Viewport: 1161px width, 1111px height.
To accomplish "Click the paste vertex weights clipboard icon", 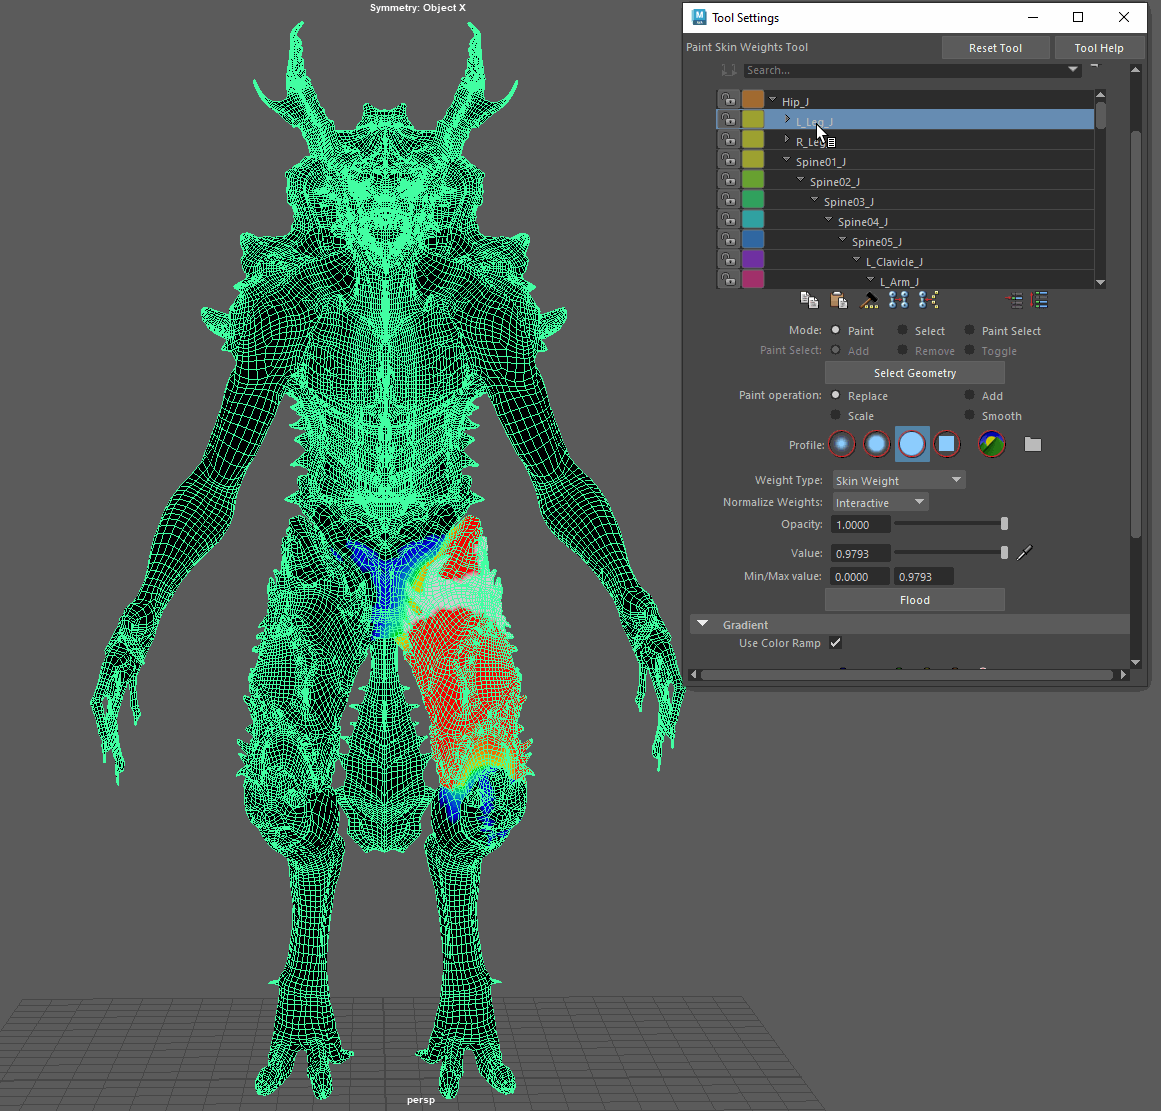I will 839,300.
